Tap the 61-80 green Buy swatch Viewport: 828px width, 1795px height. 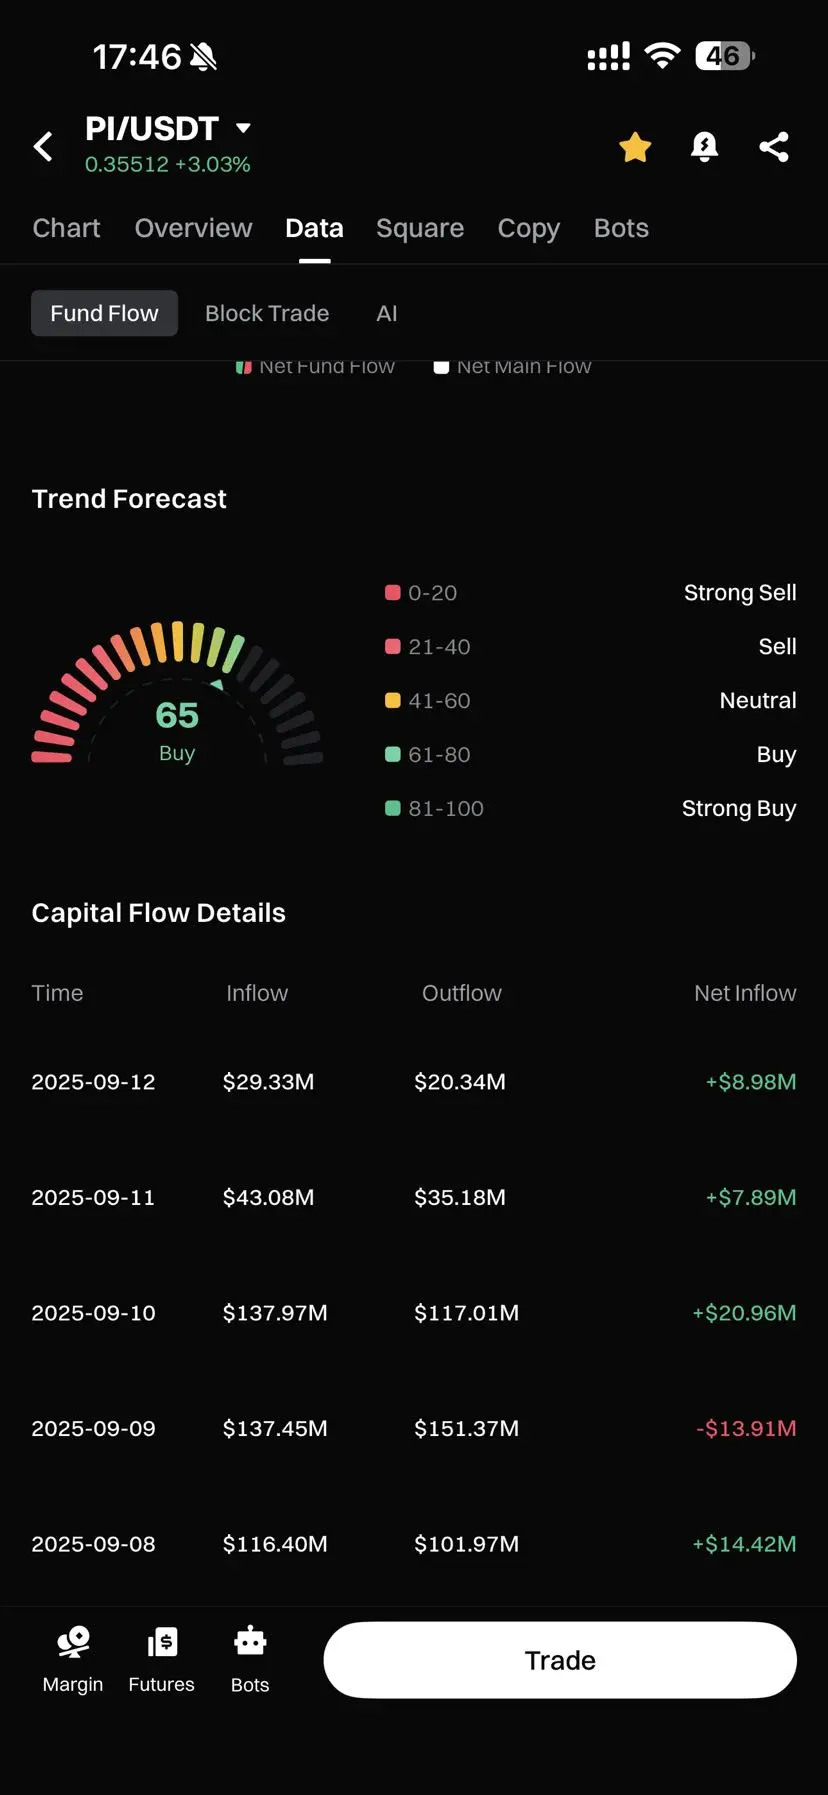(393, 754)
